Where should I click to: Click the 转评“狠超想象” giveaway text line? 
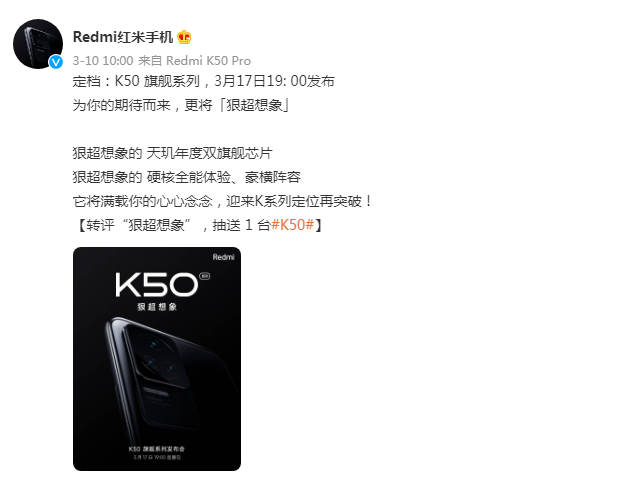point(199,225)
